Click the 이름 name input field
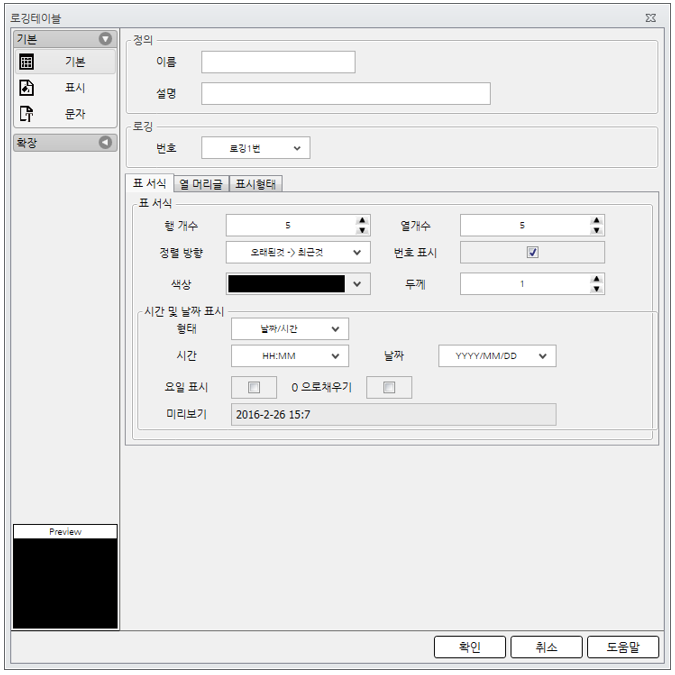 tap(278, 62)
